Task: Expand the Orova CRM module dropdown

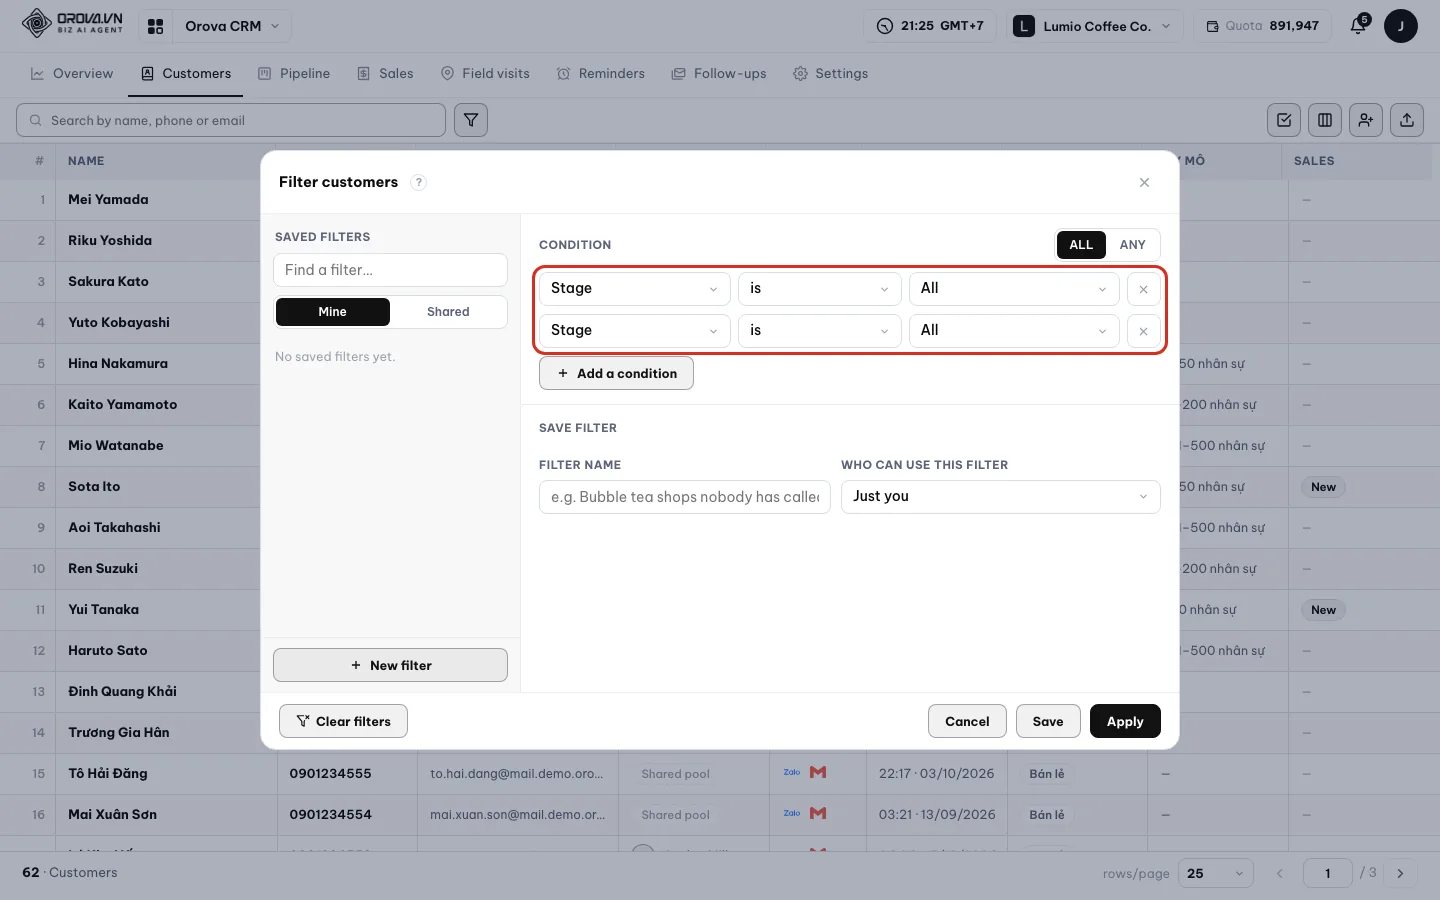Action: (x=232, y=26)
